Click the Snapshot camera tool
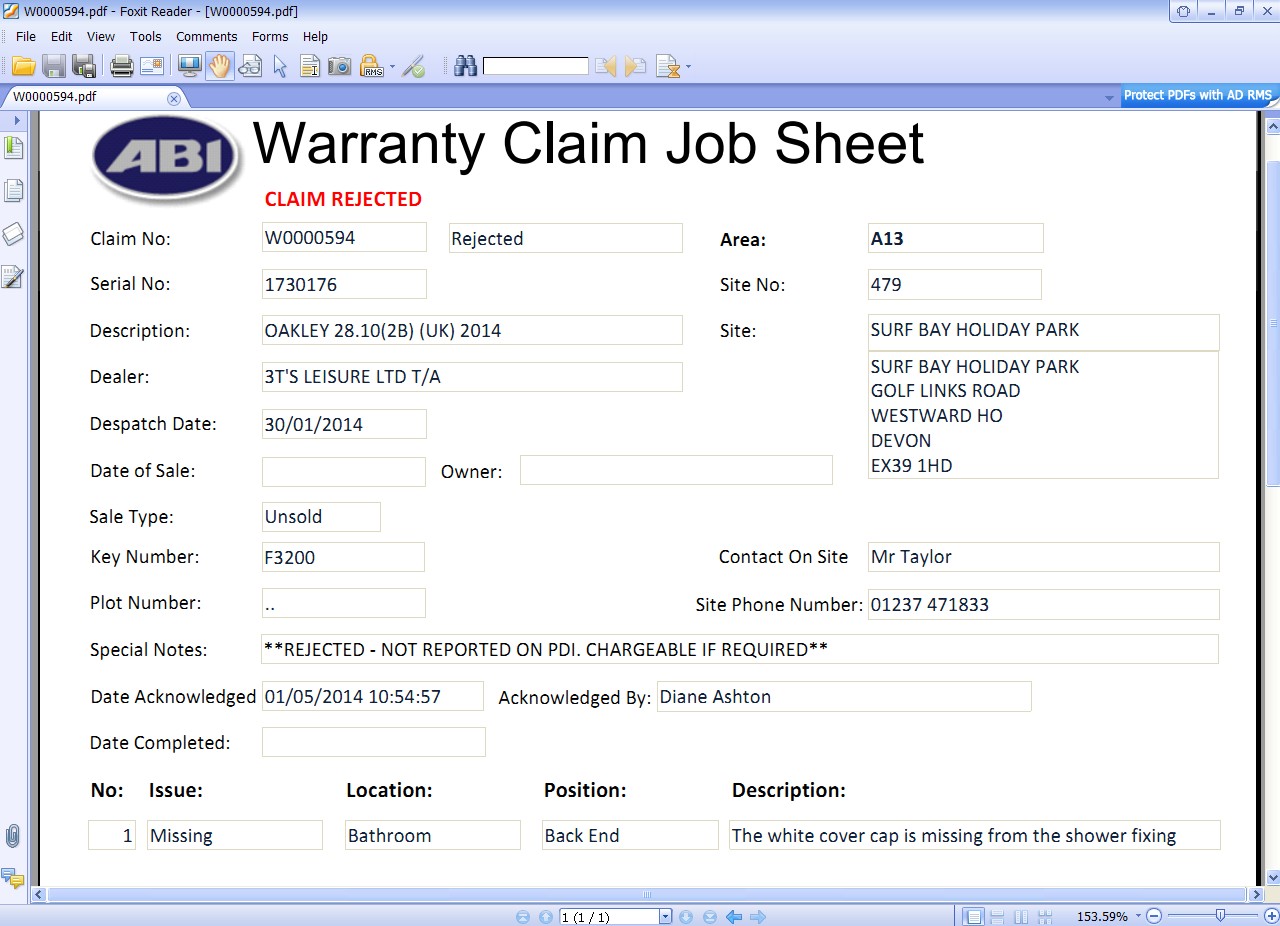 point(340,67)
